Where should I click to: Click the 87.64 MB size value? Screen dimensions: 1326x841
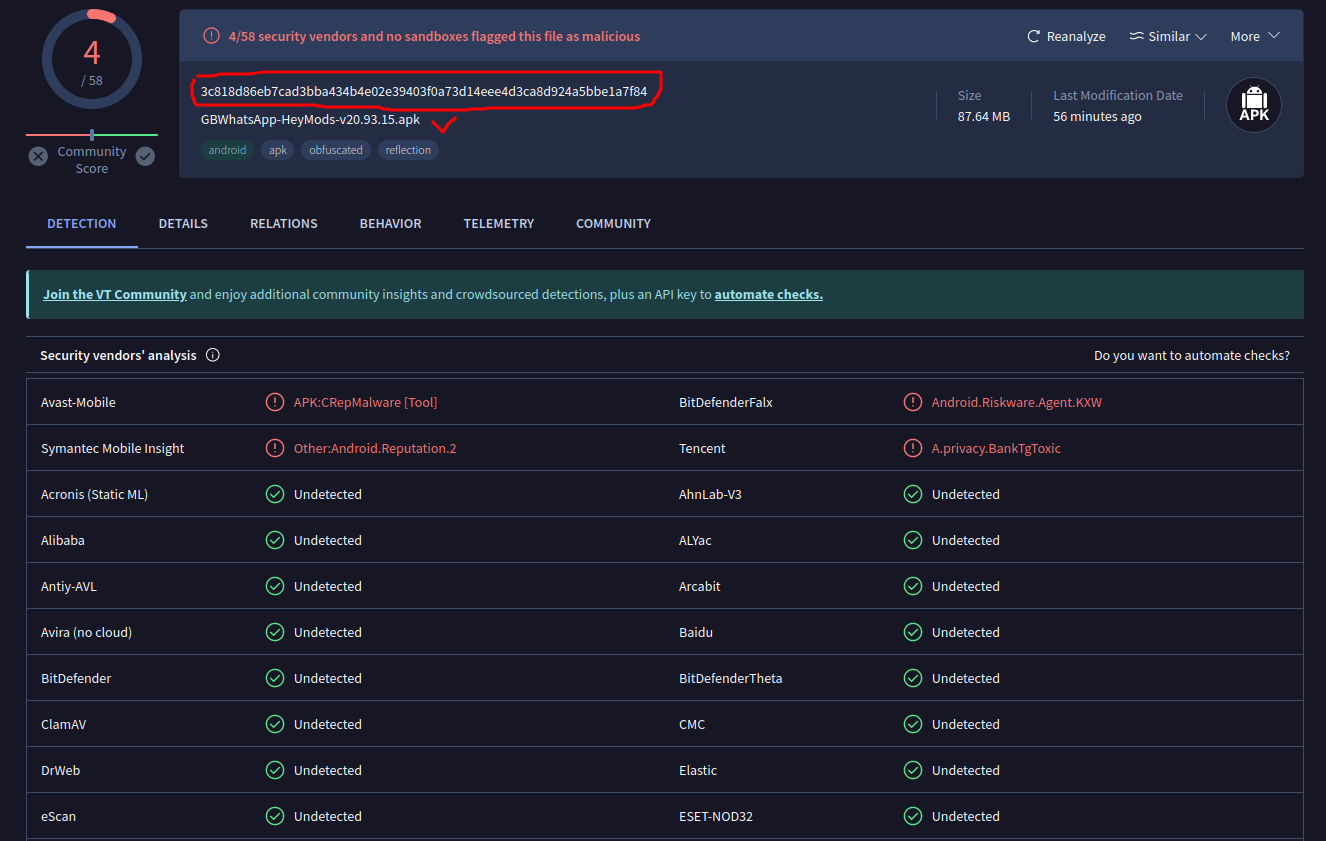coord(984,116)
